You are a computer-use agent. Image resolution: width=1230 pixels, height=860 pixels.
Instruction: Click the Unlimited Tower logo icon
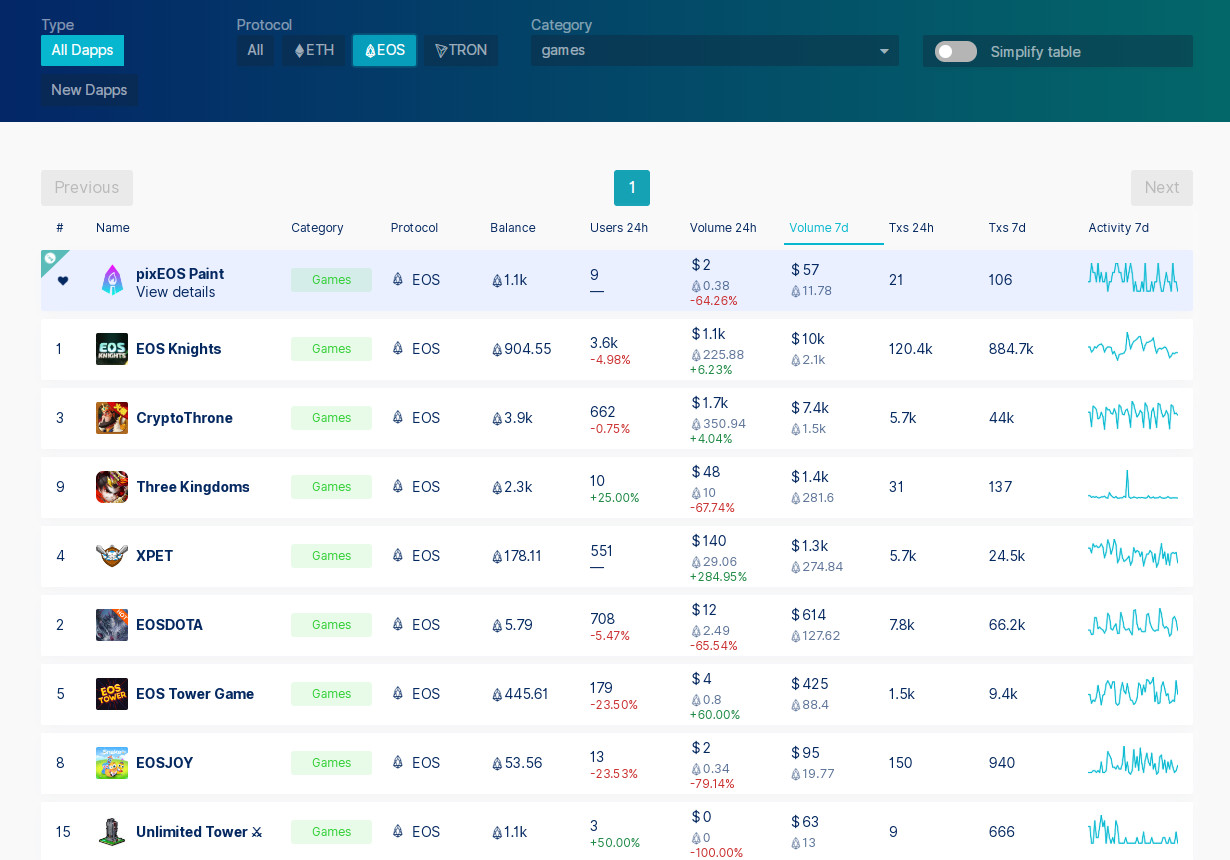point(112,832)
